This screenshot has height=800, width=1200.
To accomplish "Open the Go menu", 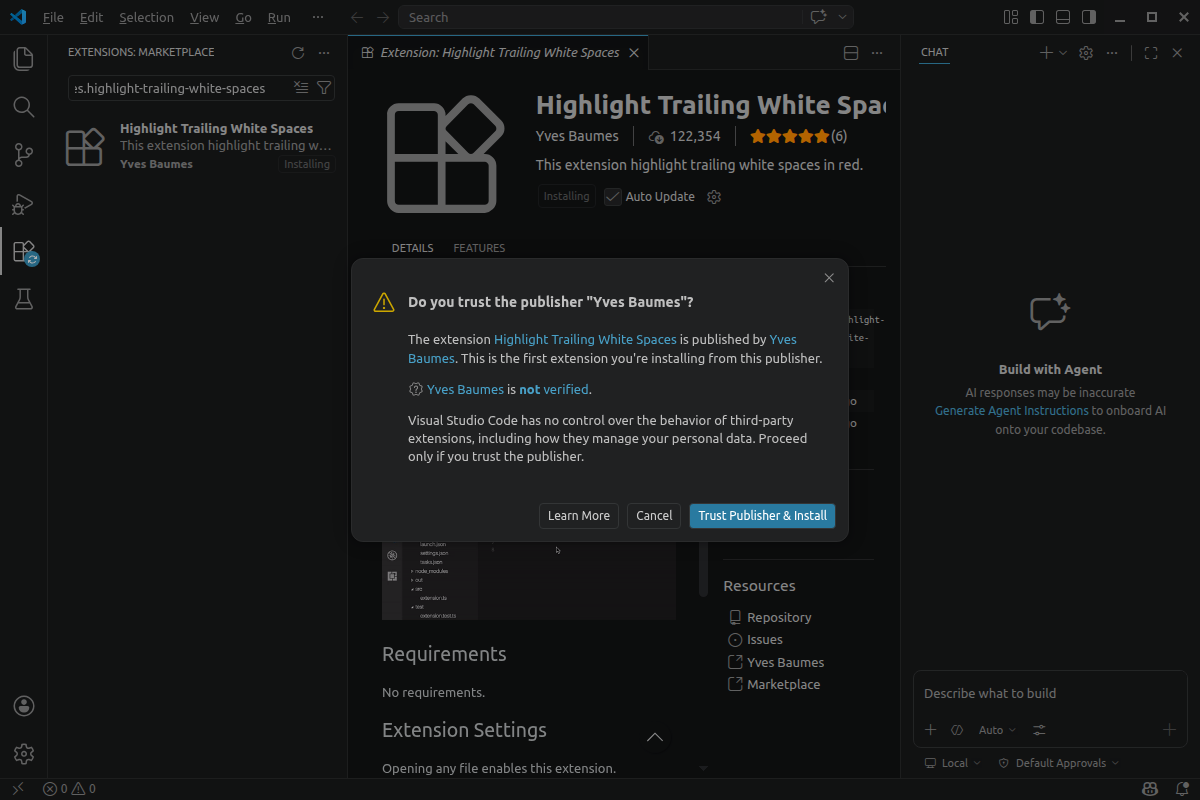I will coord(244,17).
